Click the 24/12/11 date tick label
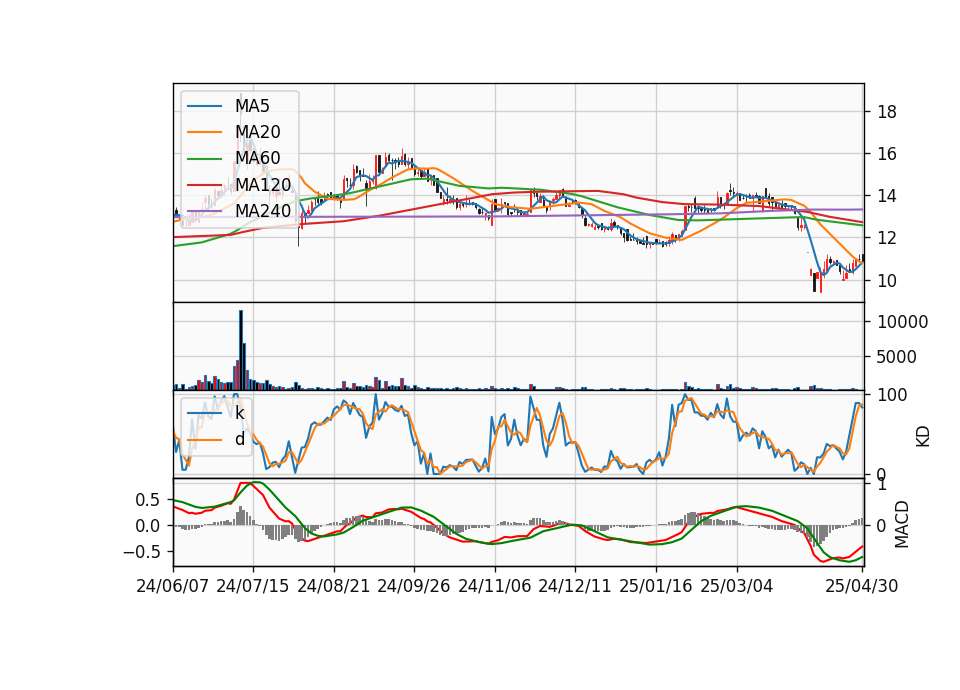The width and height of the screenshot is (960, 690). pos(575,586)
